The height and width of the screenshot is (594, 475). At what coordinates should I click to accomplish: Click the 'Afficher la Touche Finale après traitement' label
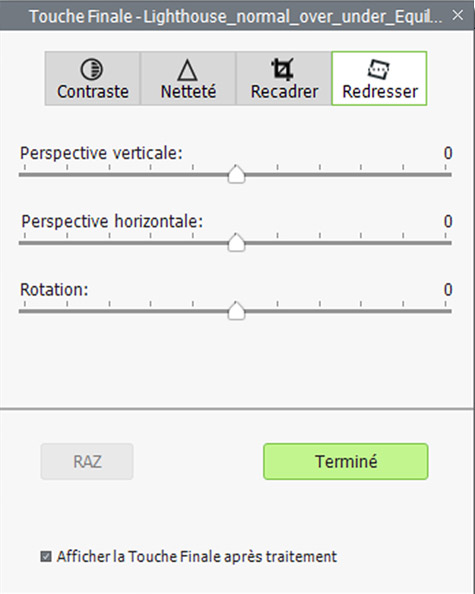click(197, 556)
